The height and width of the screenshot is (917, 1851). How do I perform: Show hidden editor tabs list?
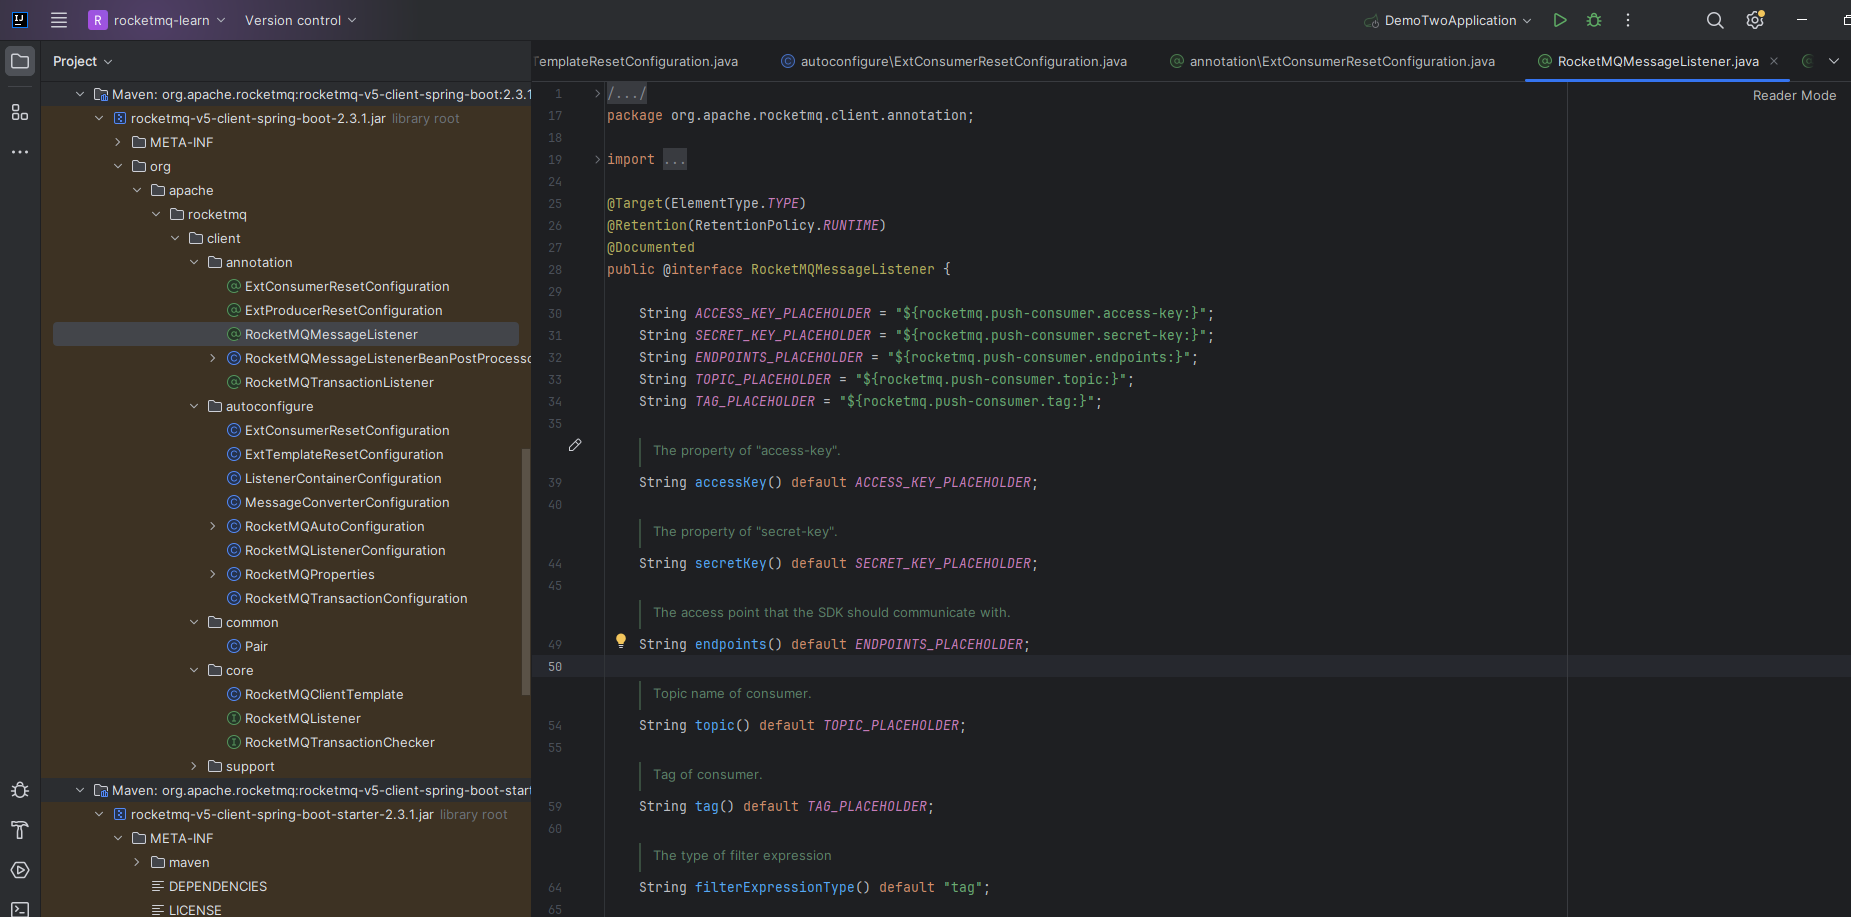(x=1834, y=61)
